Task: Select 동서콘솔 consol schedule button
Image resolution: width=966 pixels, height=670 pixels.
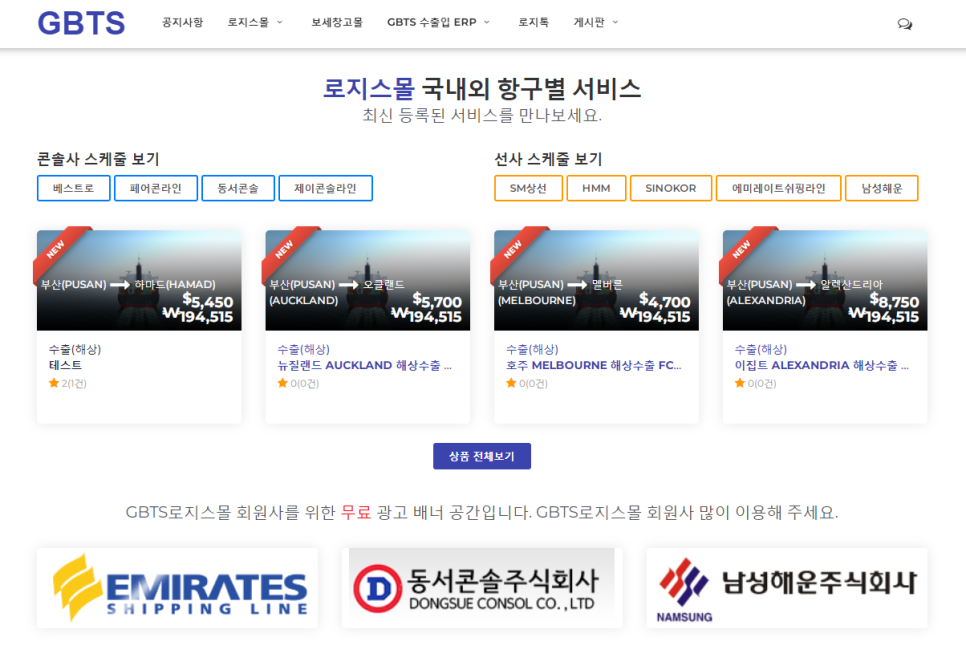Action: pos(238,188)
